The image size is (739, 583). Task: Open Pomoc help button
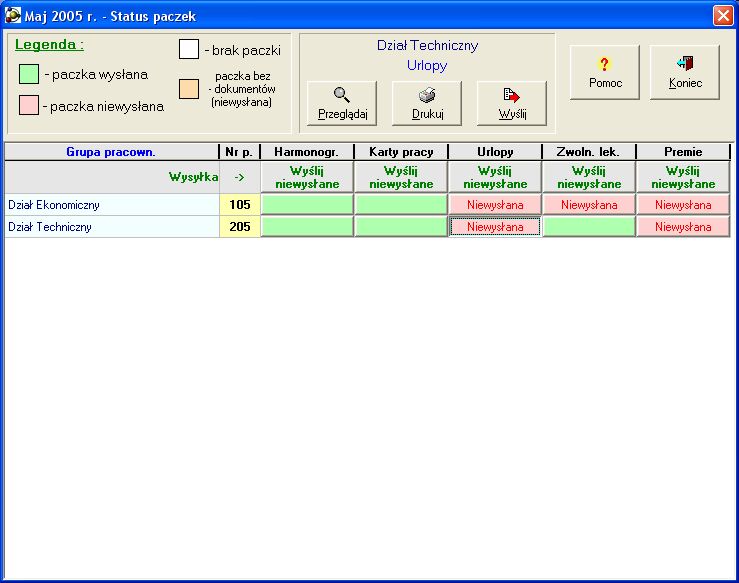(x=605, y=72)
